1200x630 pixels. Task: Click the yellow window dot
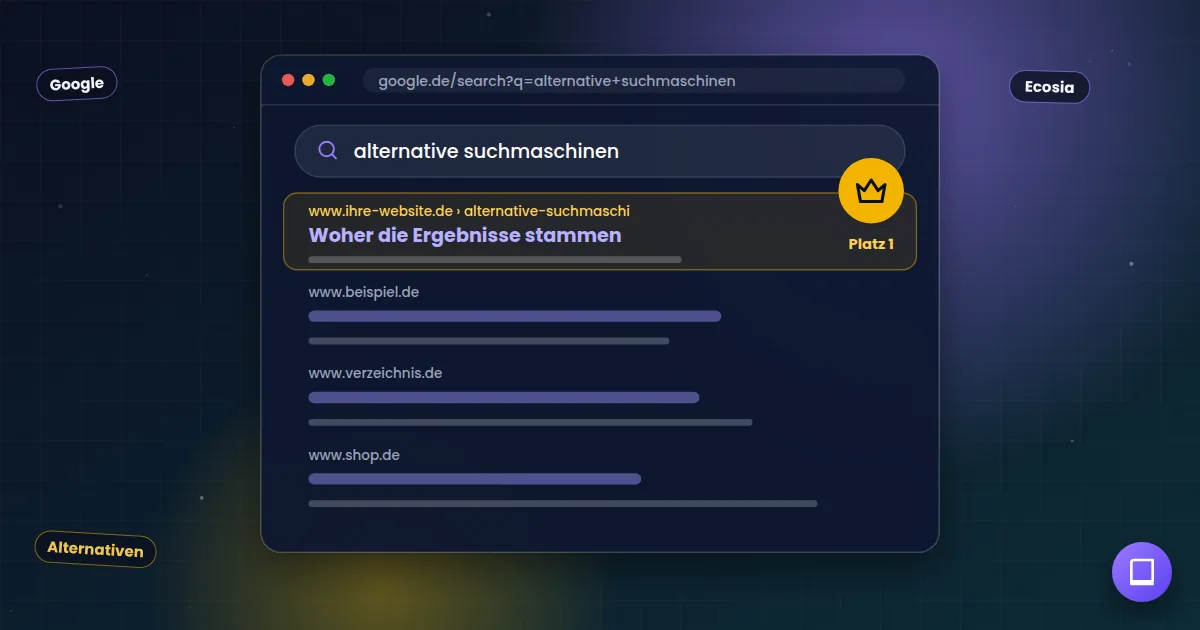click(308, 80)
